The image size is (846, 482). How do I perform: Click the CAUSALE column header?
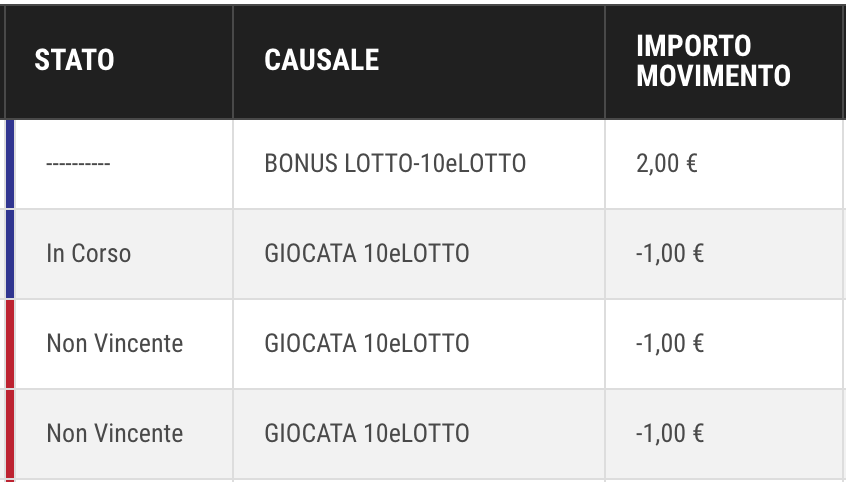(x=322, y=59)
